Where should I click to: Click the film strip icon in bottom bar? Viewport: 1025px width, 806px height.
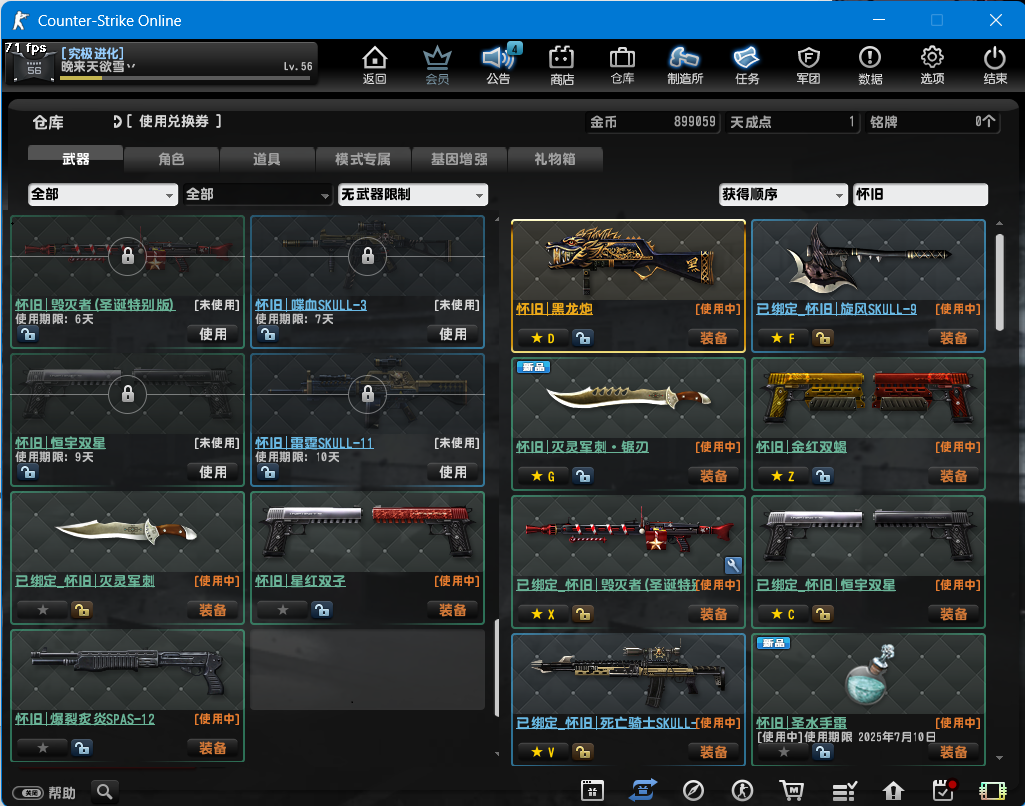click(992, 791)
